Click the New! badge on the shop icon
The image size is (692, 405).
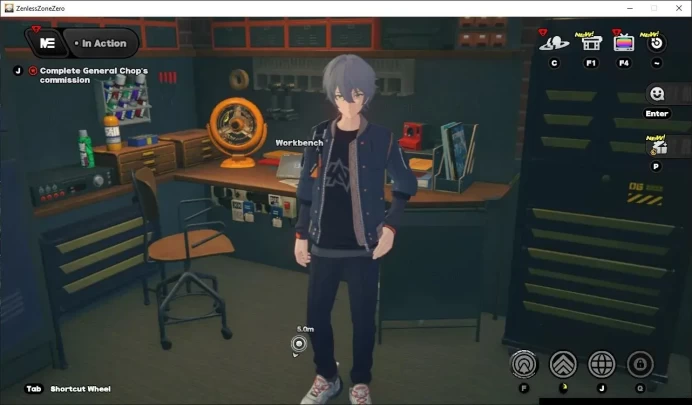[x=585, y=34]
